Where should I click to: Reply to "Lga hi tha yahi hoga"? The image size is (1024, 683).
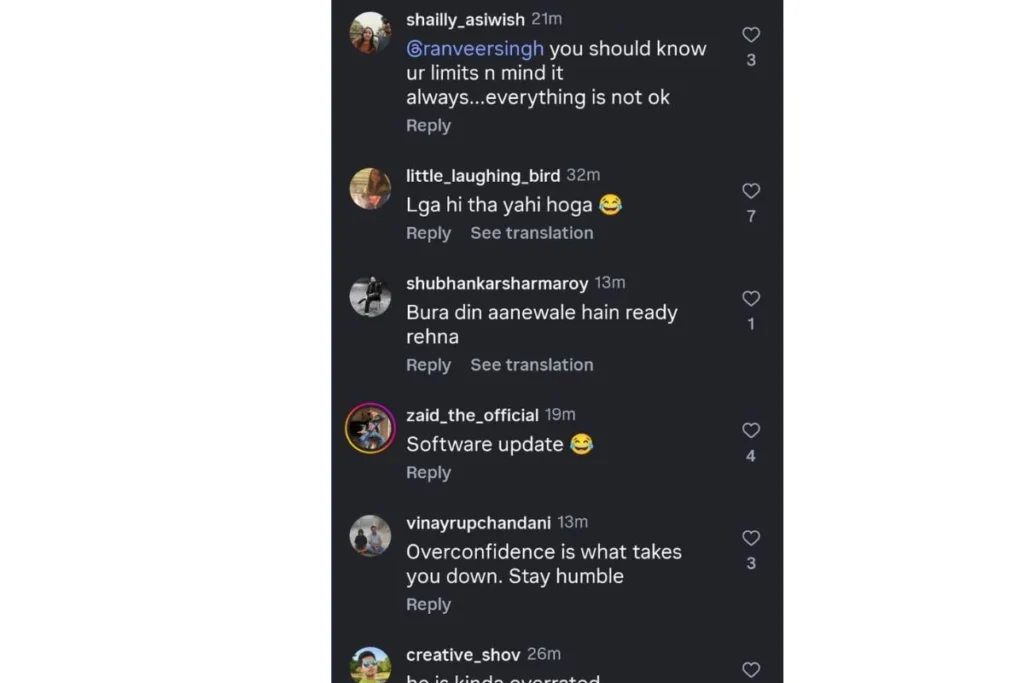click(x=428, y=233)
